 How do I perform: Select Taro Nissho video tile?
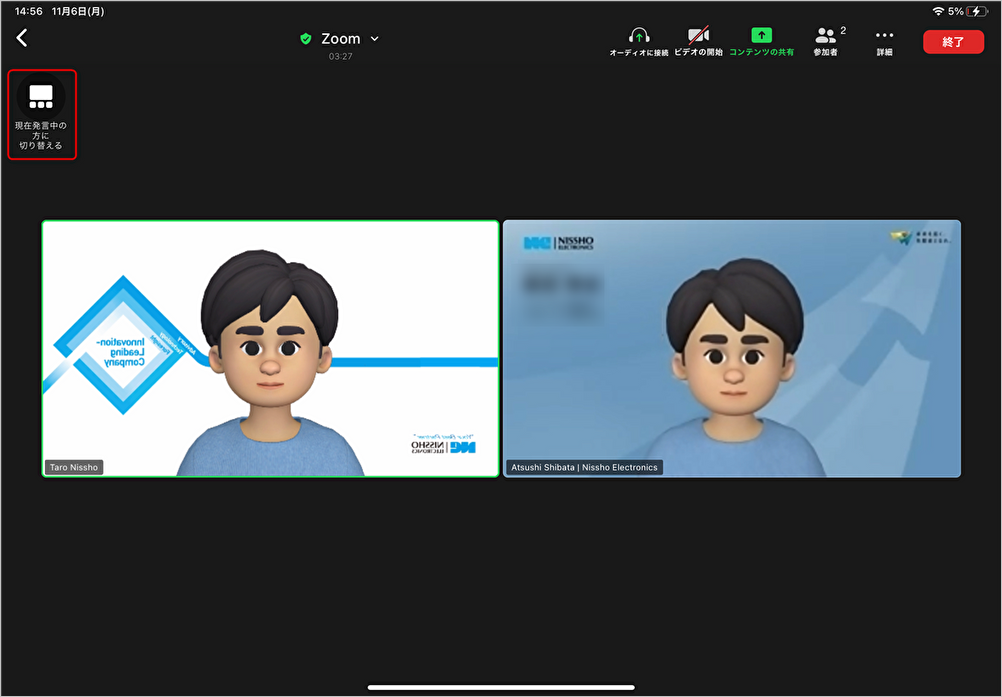point(270,348)
